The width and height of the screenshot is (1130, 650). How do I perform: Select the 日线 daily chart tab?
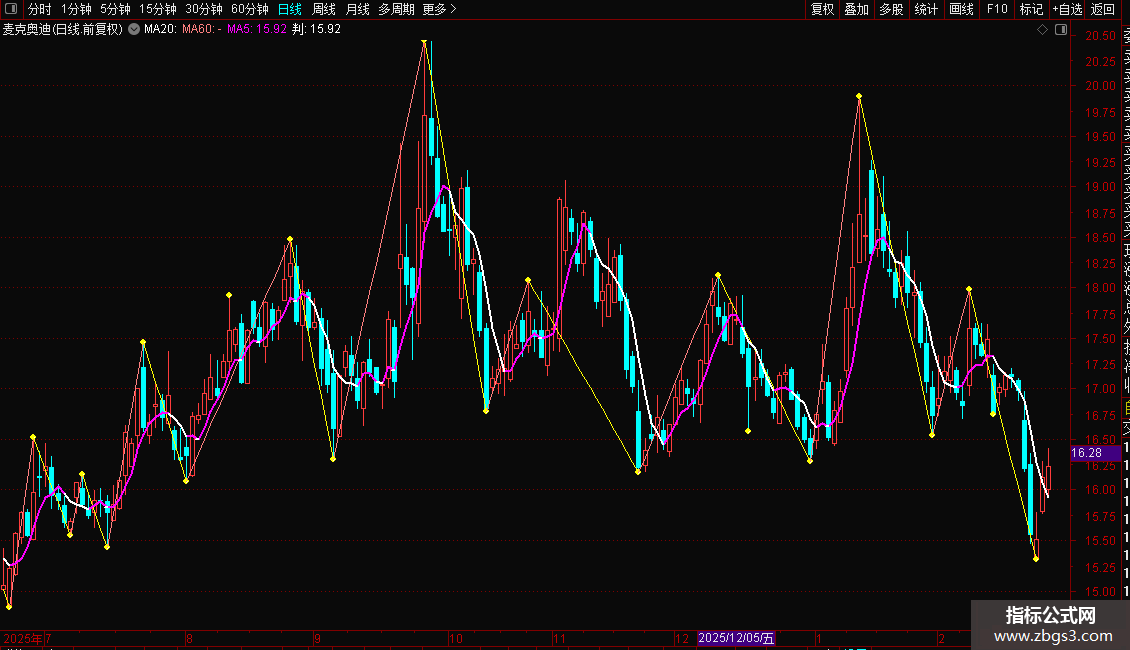290,9
